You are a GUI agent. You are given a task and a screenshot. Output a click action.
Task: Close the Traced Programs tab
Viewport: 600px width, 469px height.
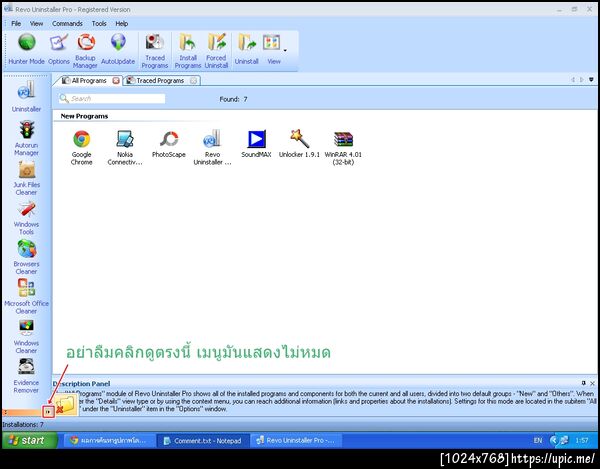[194, 81]
